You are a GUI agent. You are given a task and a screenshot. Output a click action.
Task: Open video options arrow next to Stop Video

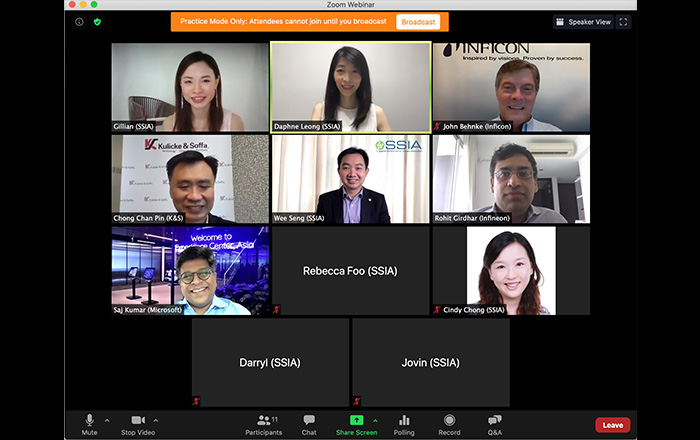tap(156, 420)
